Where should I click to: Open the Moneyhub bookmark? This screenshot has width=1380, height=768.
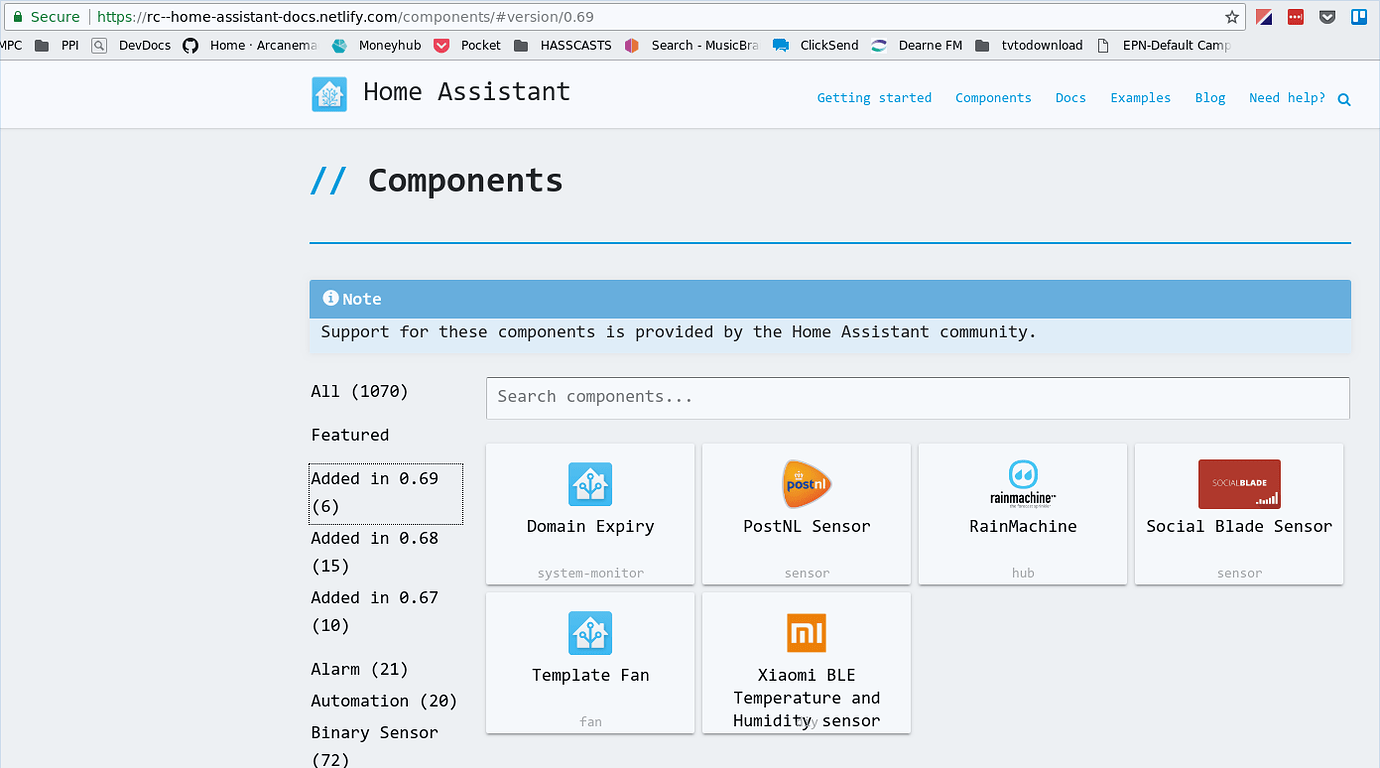click(378, 45)
